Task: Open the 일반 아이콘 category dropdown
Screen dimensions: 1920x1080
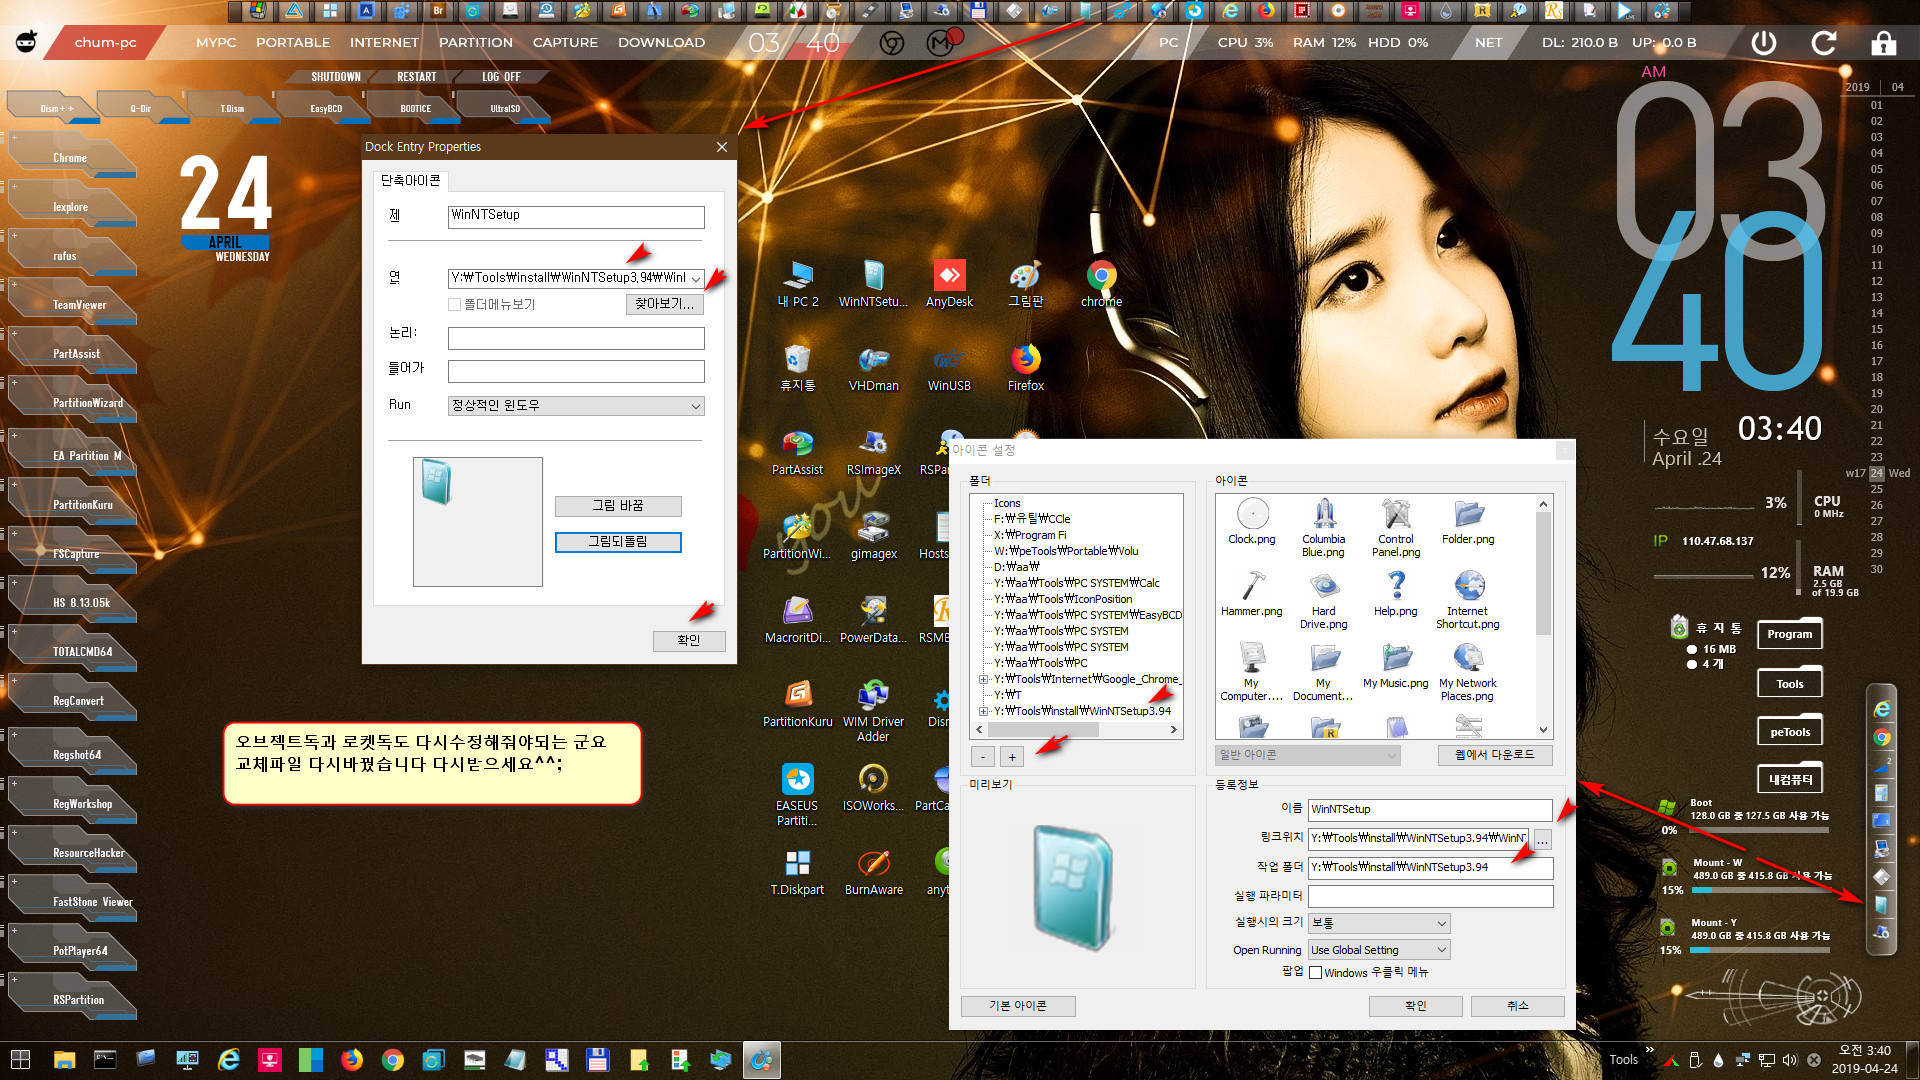Action: (x=1307, y=755)
